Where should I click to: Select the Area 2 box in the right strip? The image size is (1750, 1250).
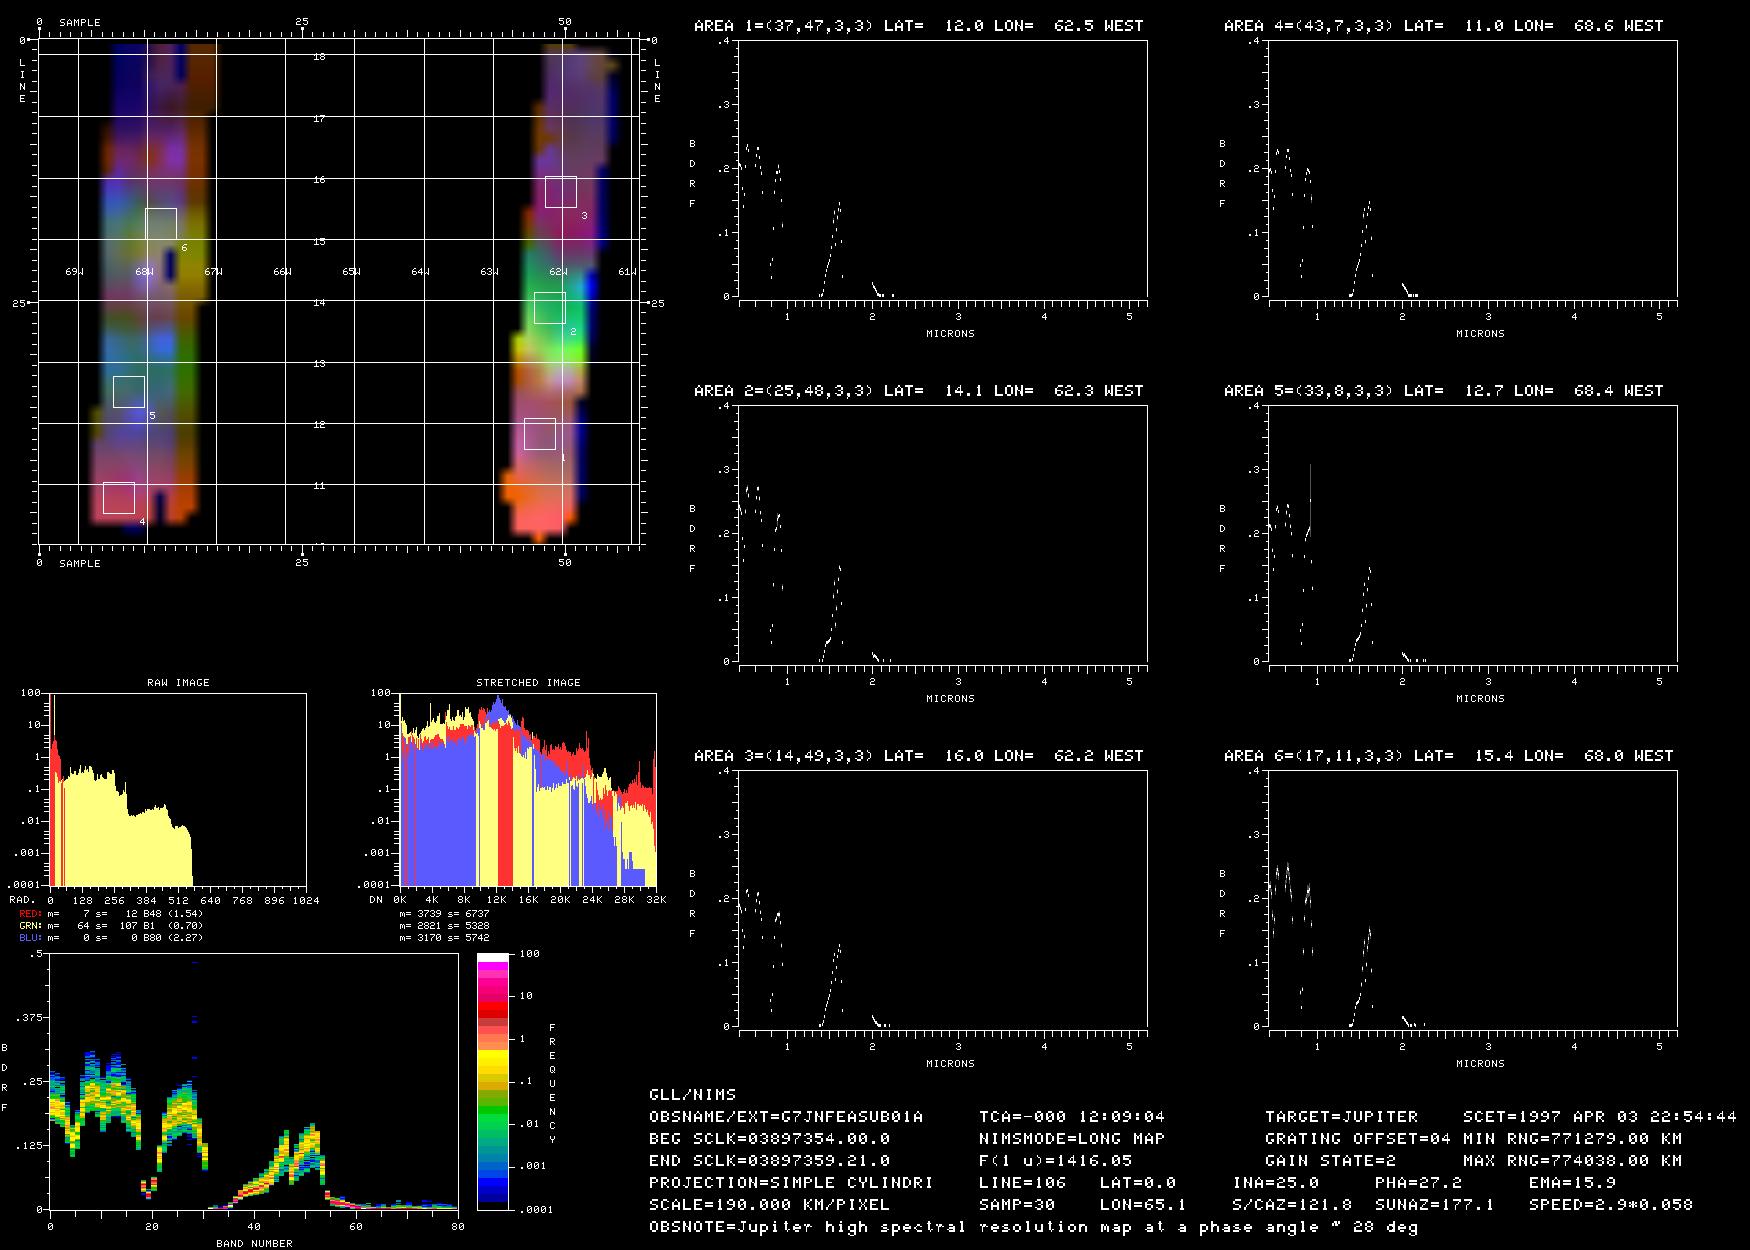click(x=550, y=308)
